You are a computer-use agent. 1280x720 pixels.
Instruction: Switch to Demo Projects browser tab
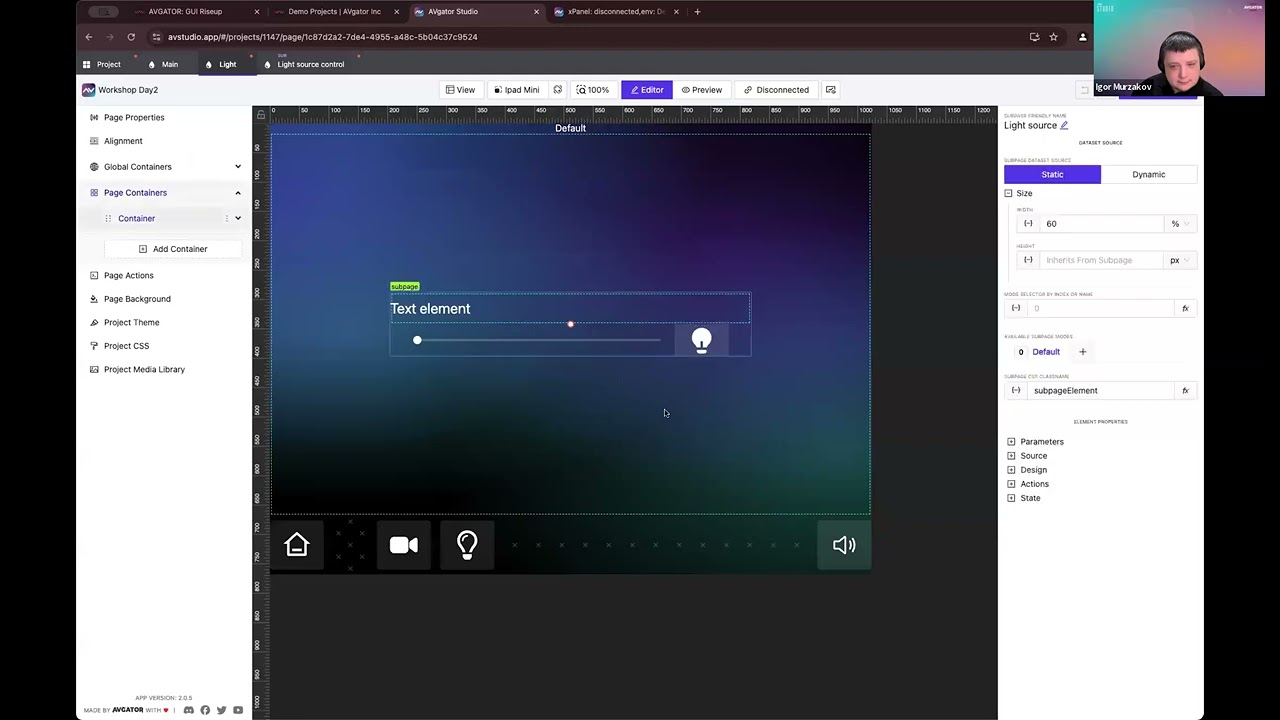point(335,12)
